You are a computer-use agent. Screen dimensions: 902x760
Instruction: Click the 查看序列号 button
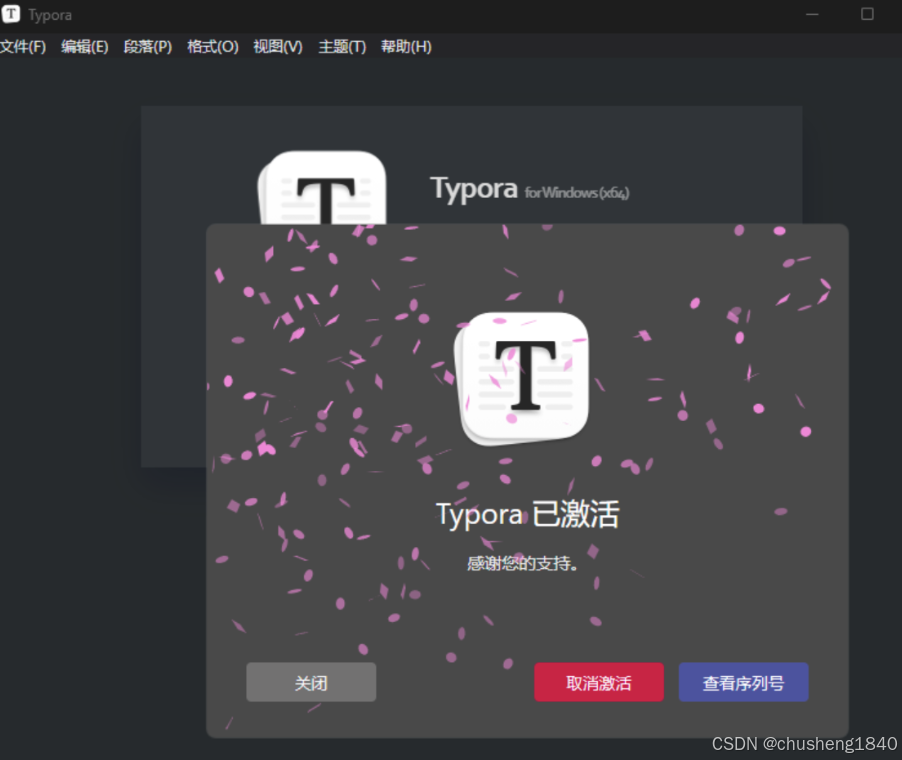click(x=743, y=682)
